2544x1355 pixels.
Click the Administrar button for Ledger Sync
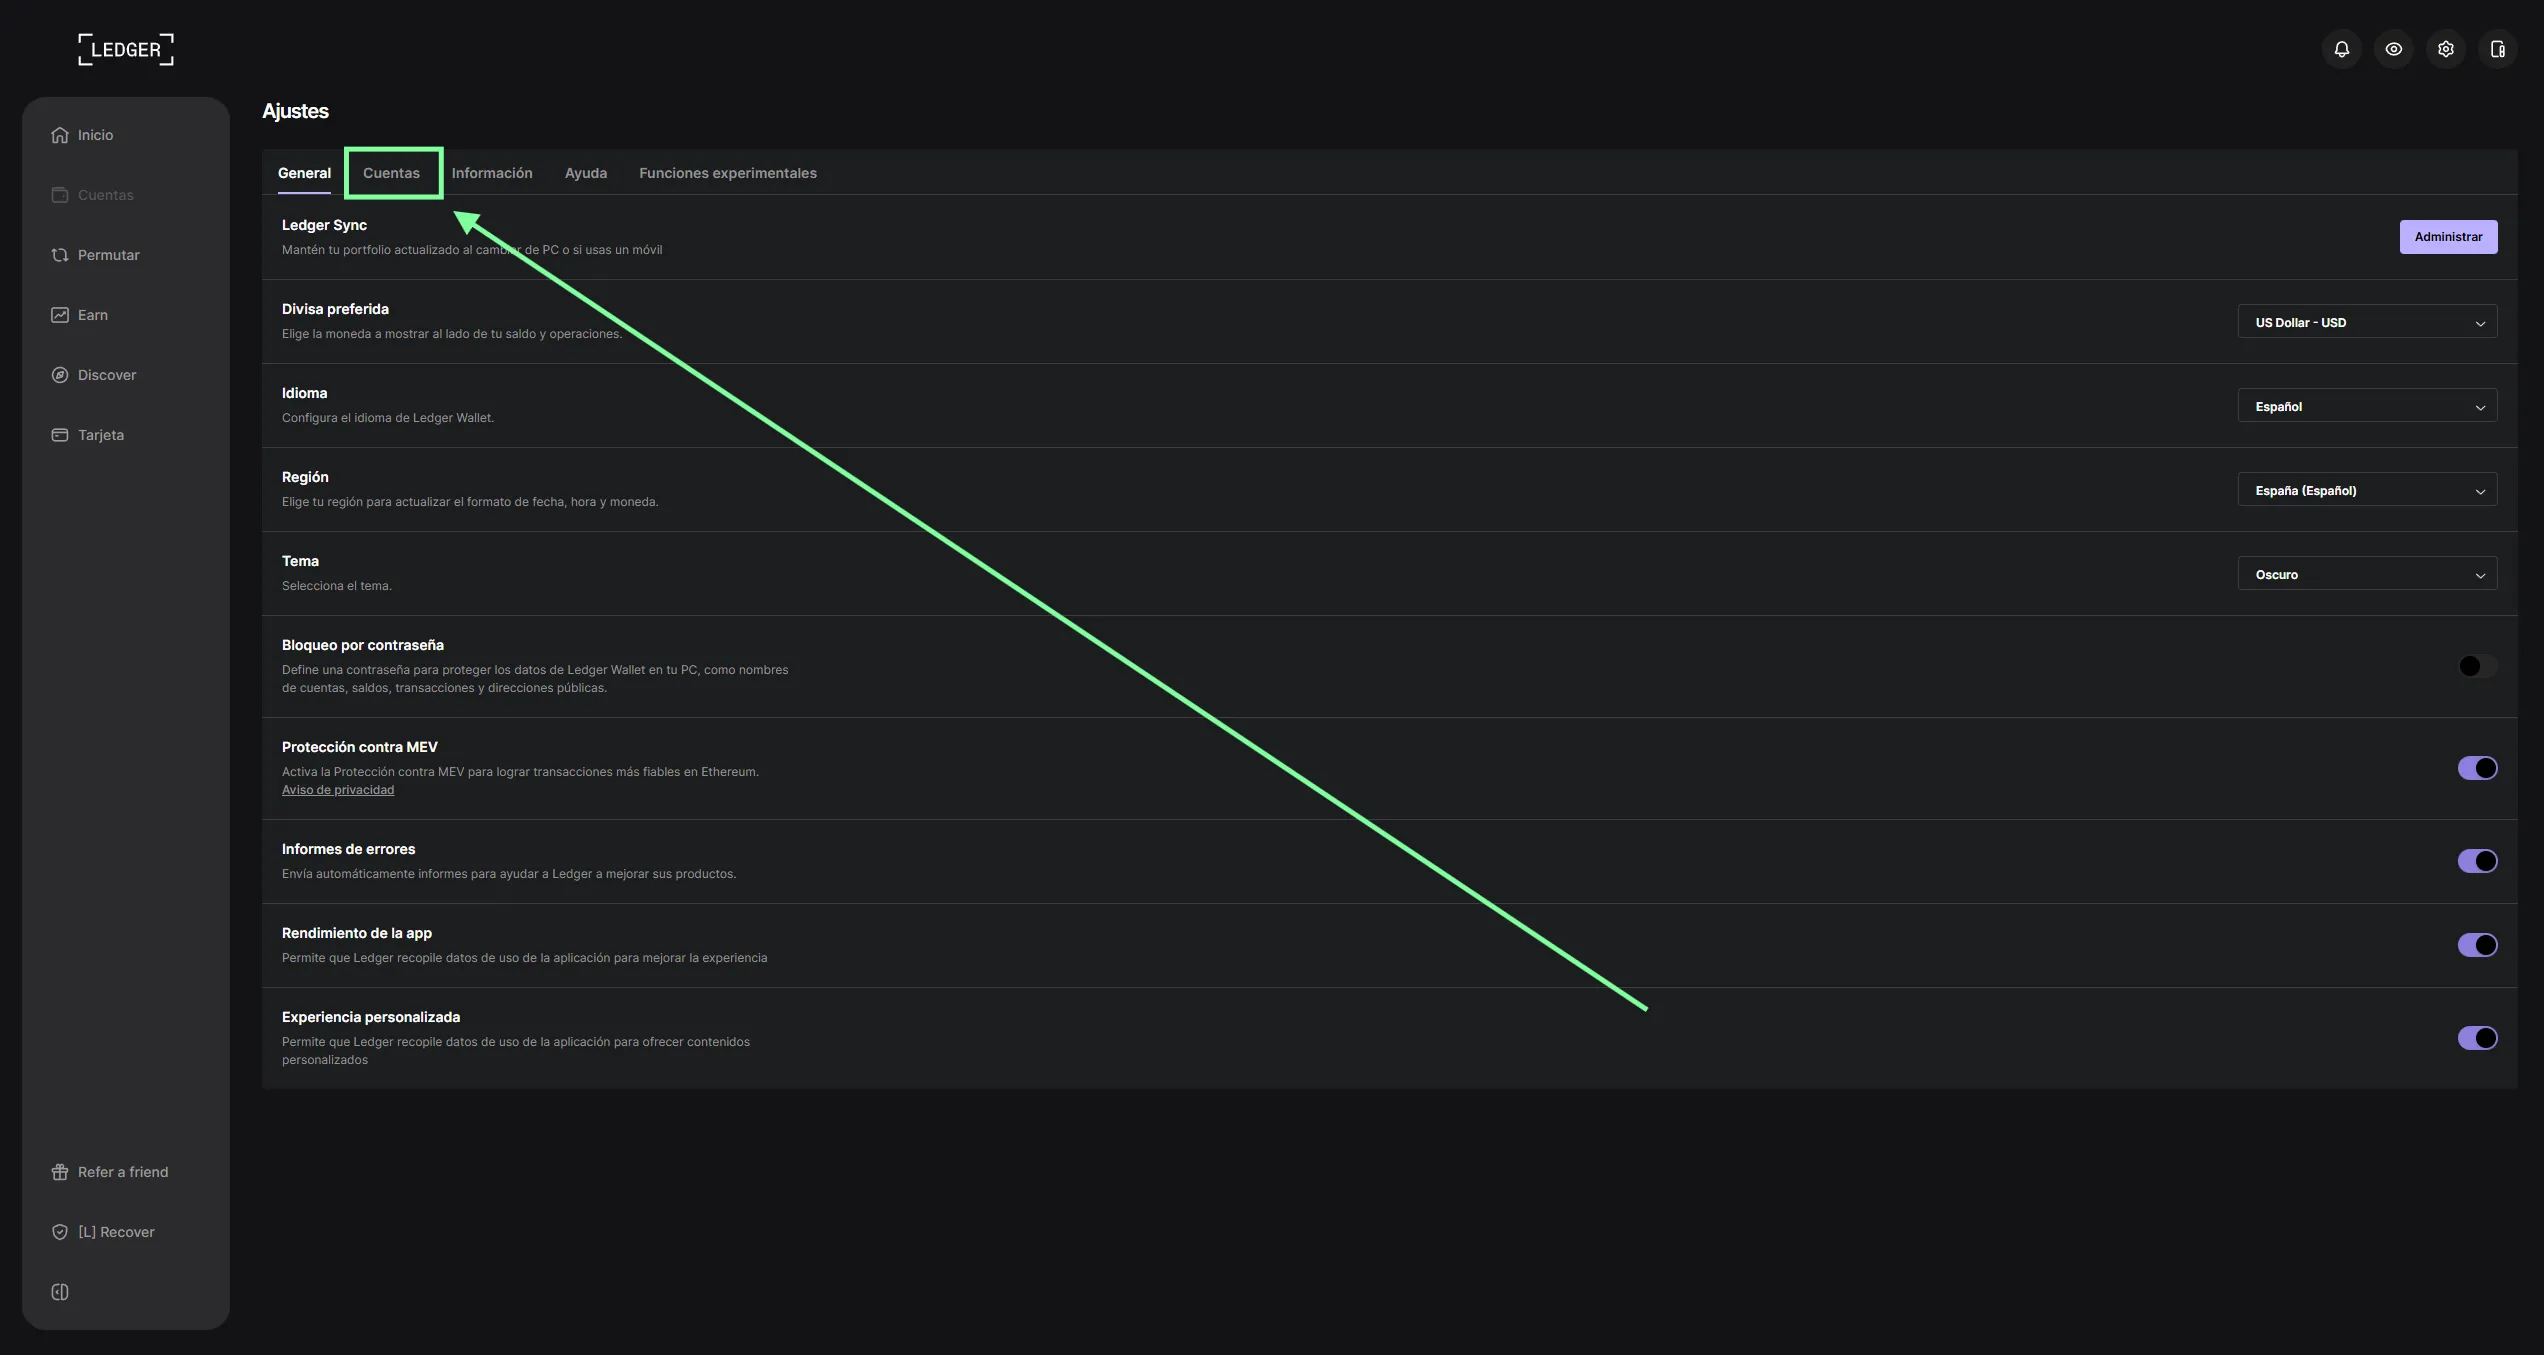click(2448, 237)
